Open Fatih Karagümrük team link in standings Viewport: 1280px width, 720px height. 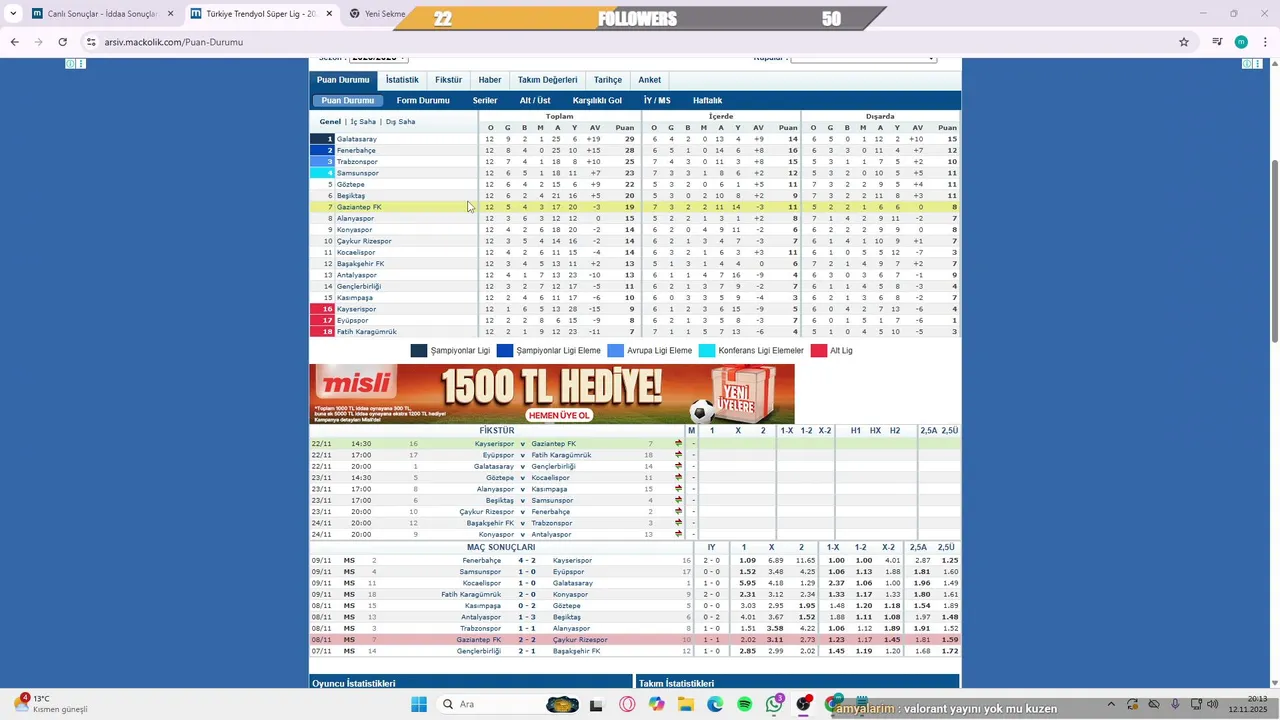pos(367,332)
